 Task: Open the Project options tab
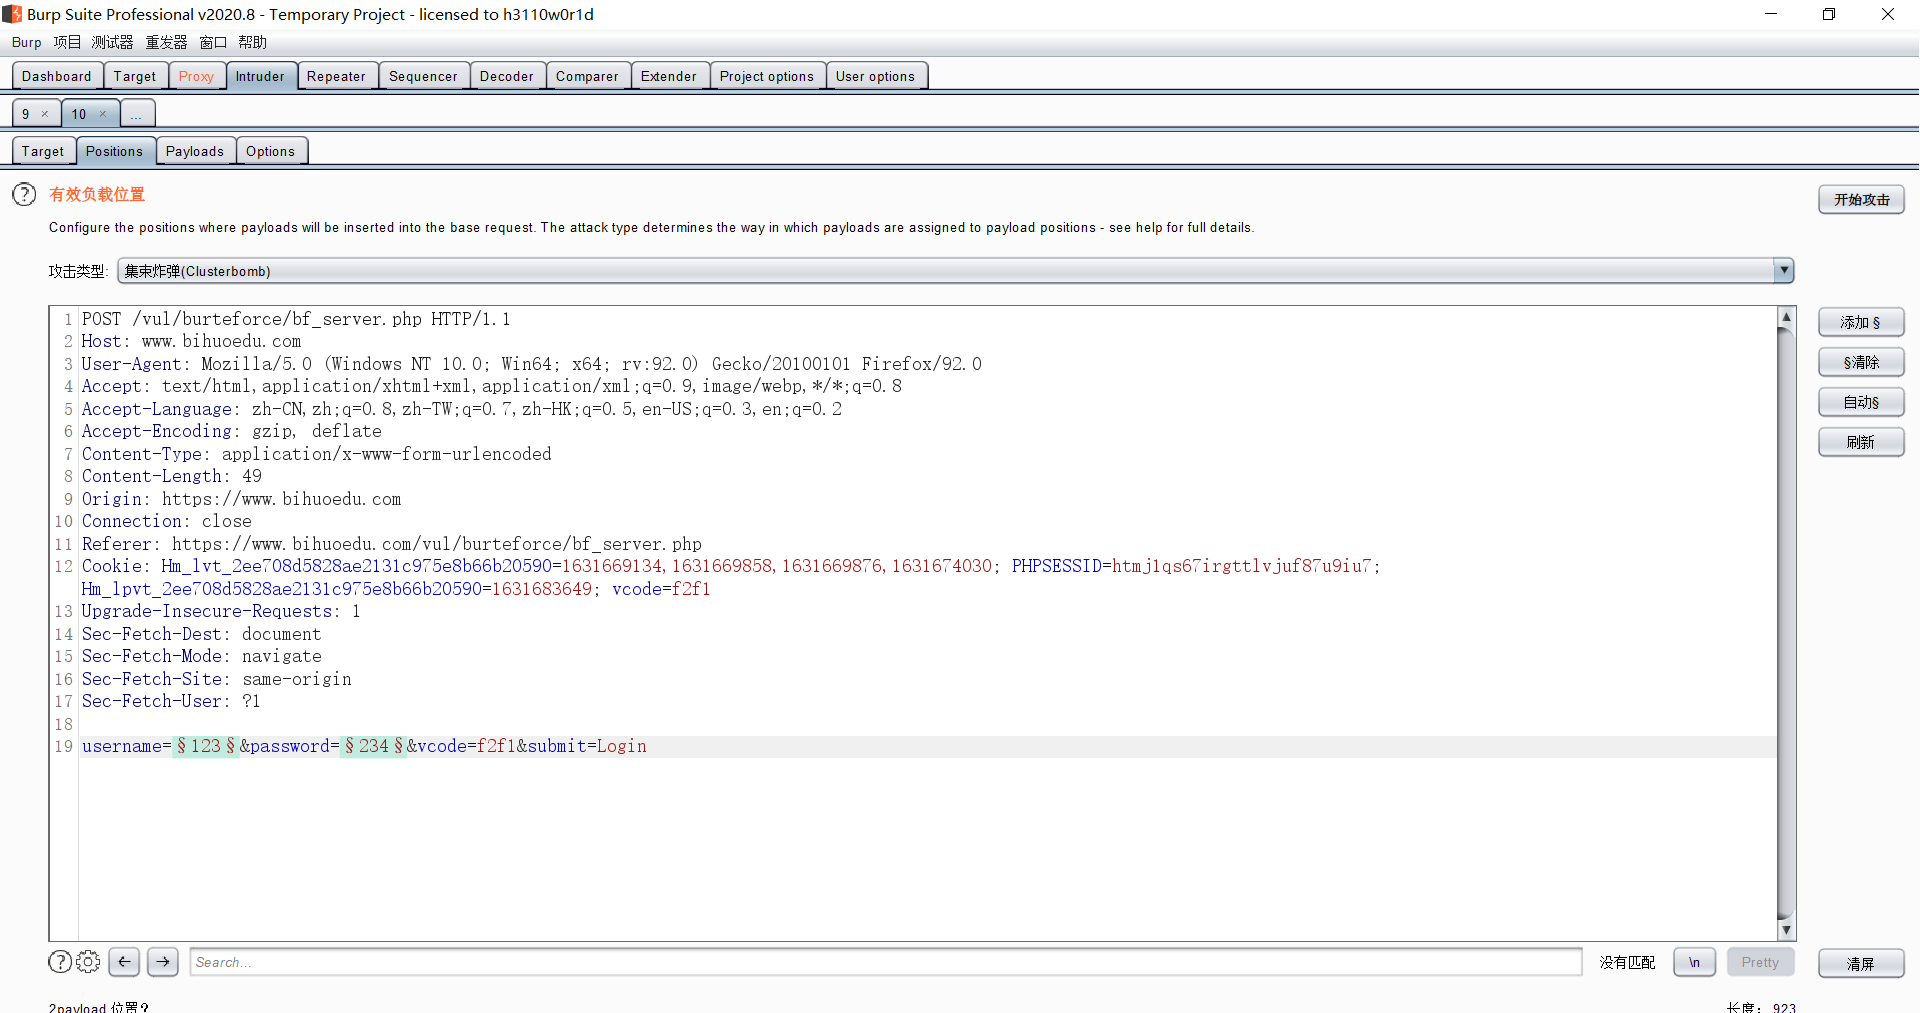pyautogui.click(x=767, y=76)
